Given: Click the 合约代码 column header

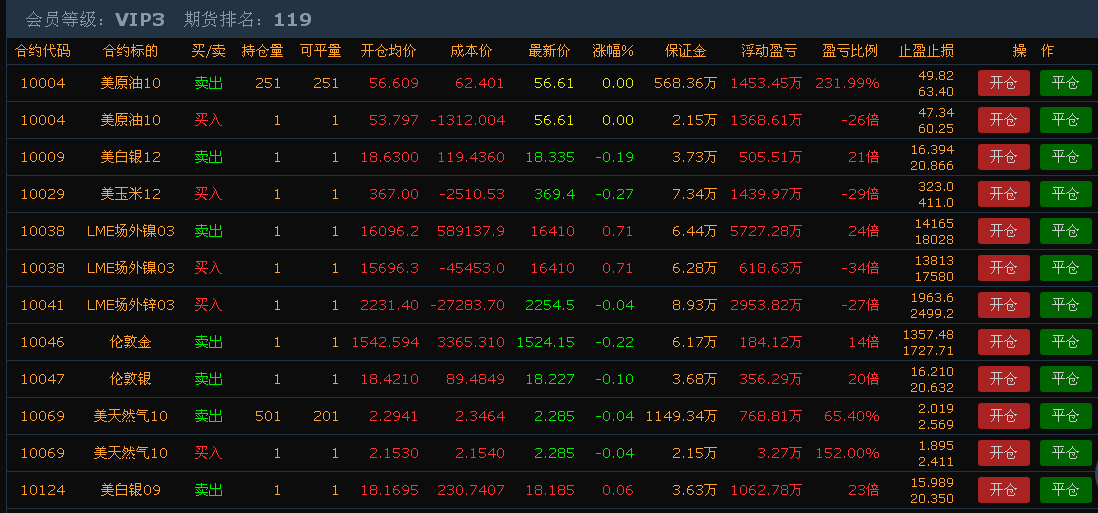Looking at the screenshot, I should pyautogui.click(x=43, y=51).
